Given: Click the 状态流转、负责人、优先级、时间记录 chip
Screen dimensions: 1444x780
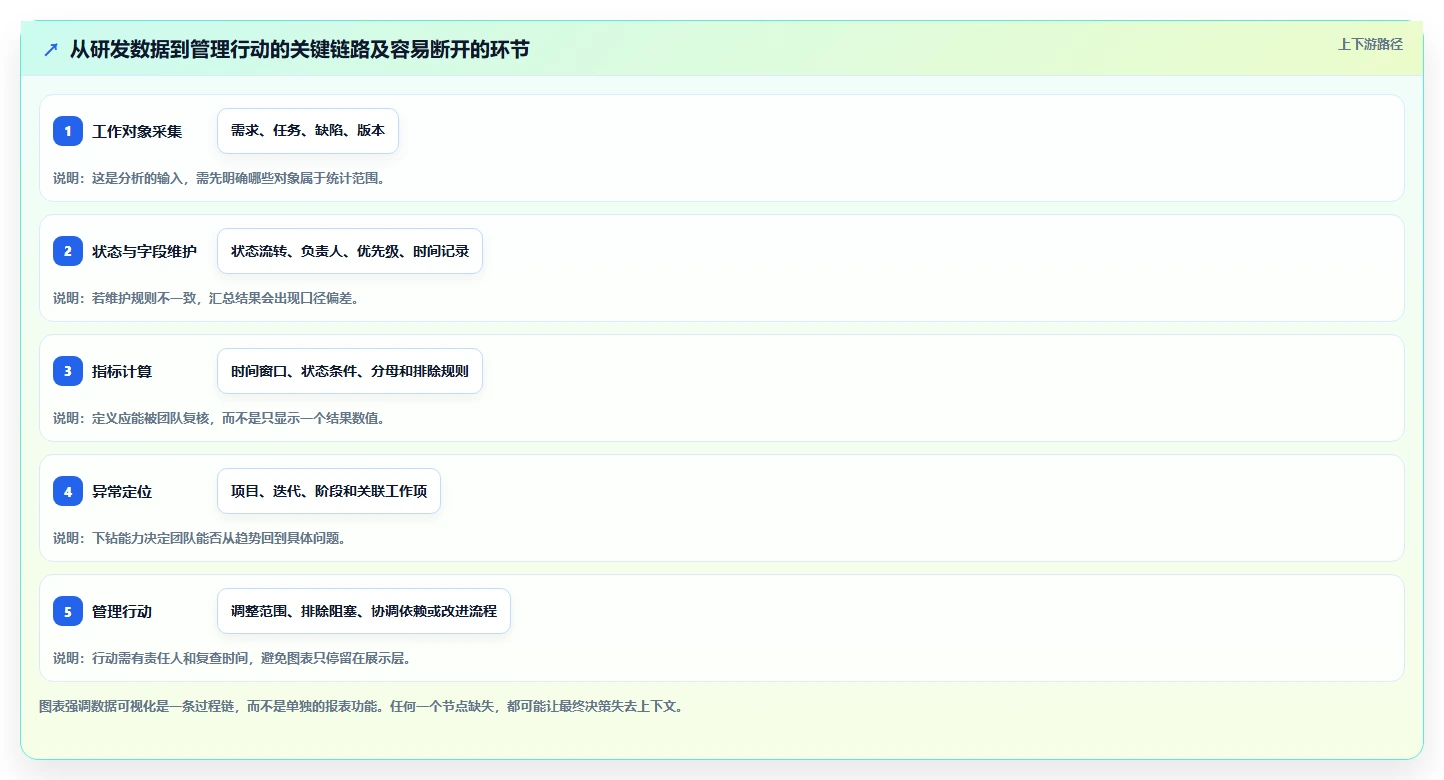Looking at the screenshot, I should (x=350, y=251).
